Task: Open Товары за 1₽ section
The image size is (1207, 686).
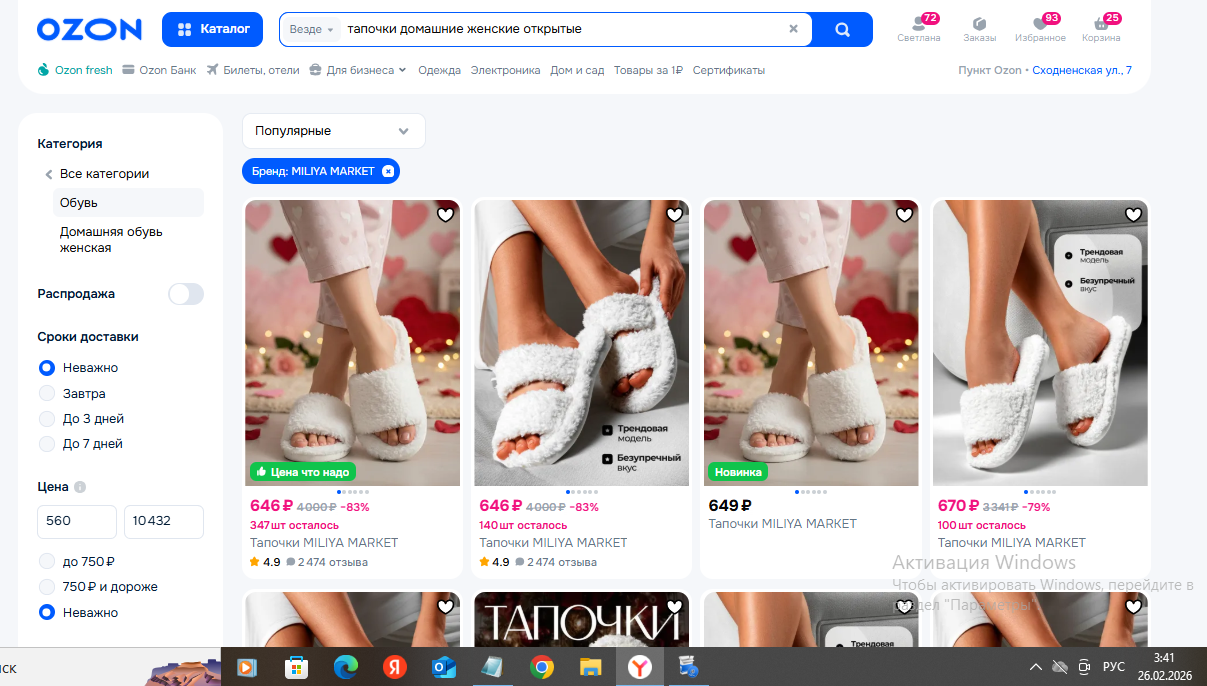Action: pos(648,70)
